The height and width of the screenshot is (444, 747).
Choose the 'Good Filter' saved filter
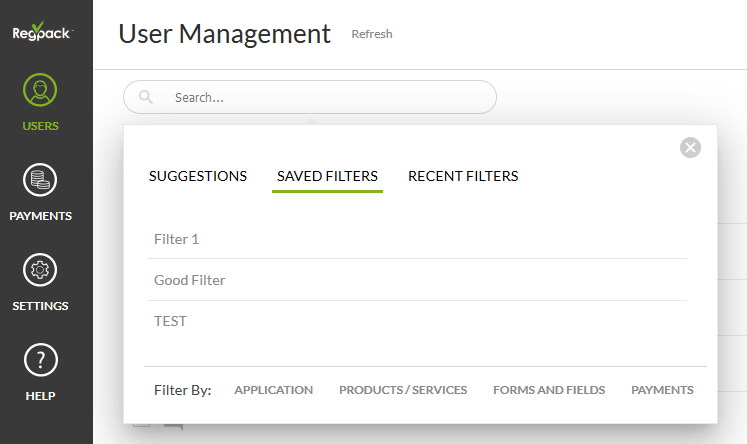(190, 280)
